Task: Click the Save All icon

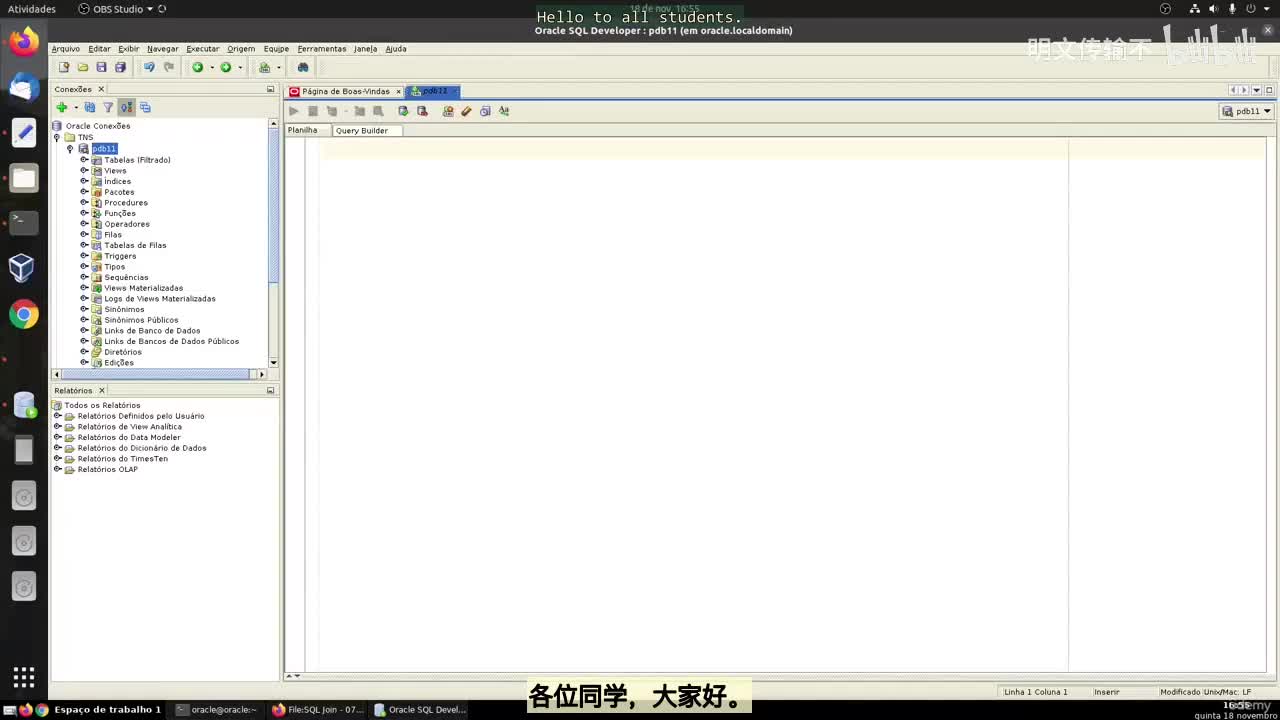Action: (x=120, y=67)
